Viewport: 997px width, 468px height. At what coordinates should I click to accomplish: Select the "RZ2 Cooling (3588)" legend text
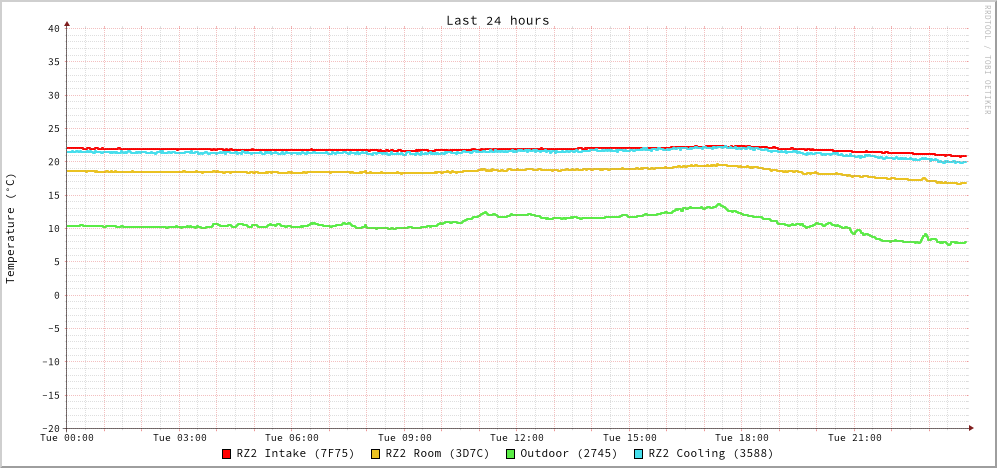pyautogui.click(x=710, y=454)
